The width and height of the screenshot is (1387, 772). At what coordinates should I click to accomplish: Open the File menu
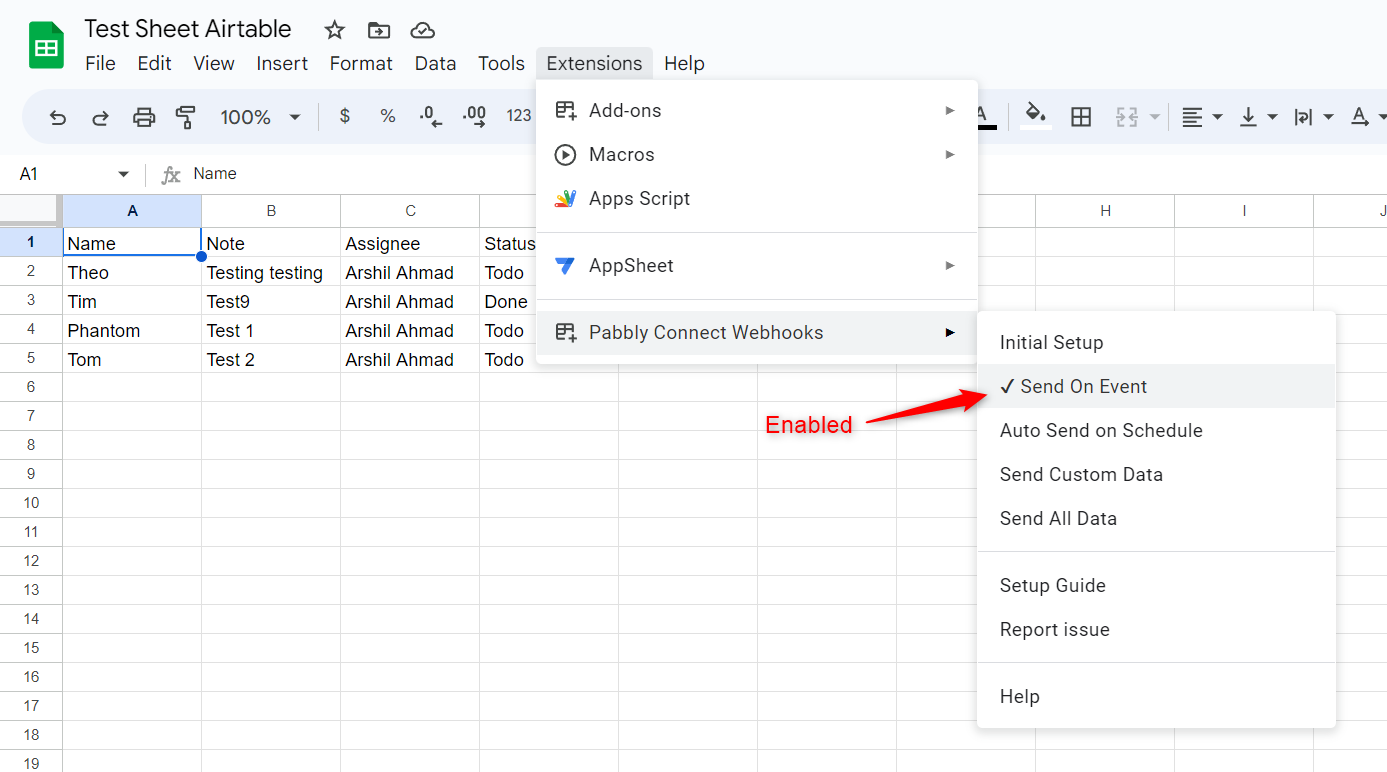pyautogui.click(x=100, y=63)
